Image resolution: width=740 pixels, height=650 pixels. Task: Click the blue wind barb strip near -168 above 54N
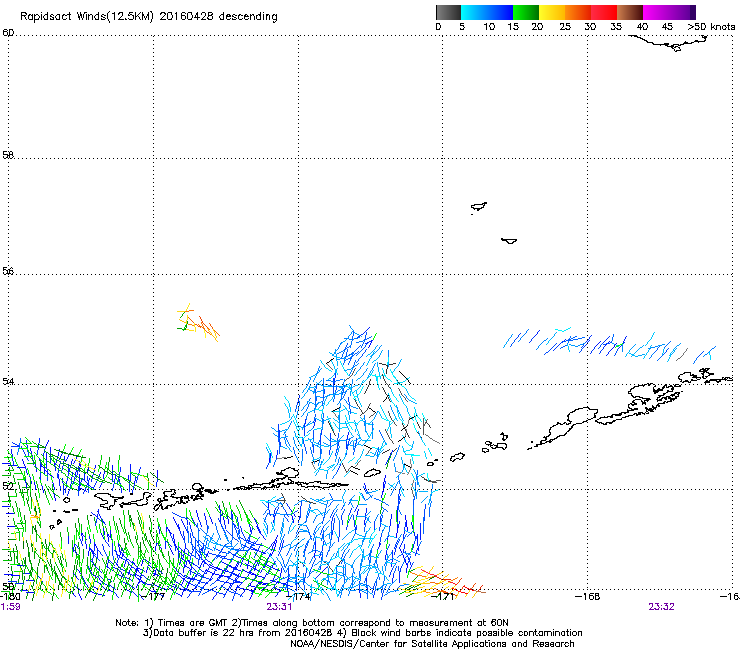[x=609, y=345]
